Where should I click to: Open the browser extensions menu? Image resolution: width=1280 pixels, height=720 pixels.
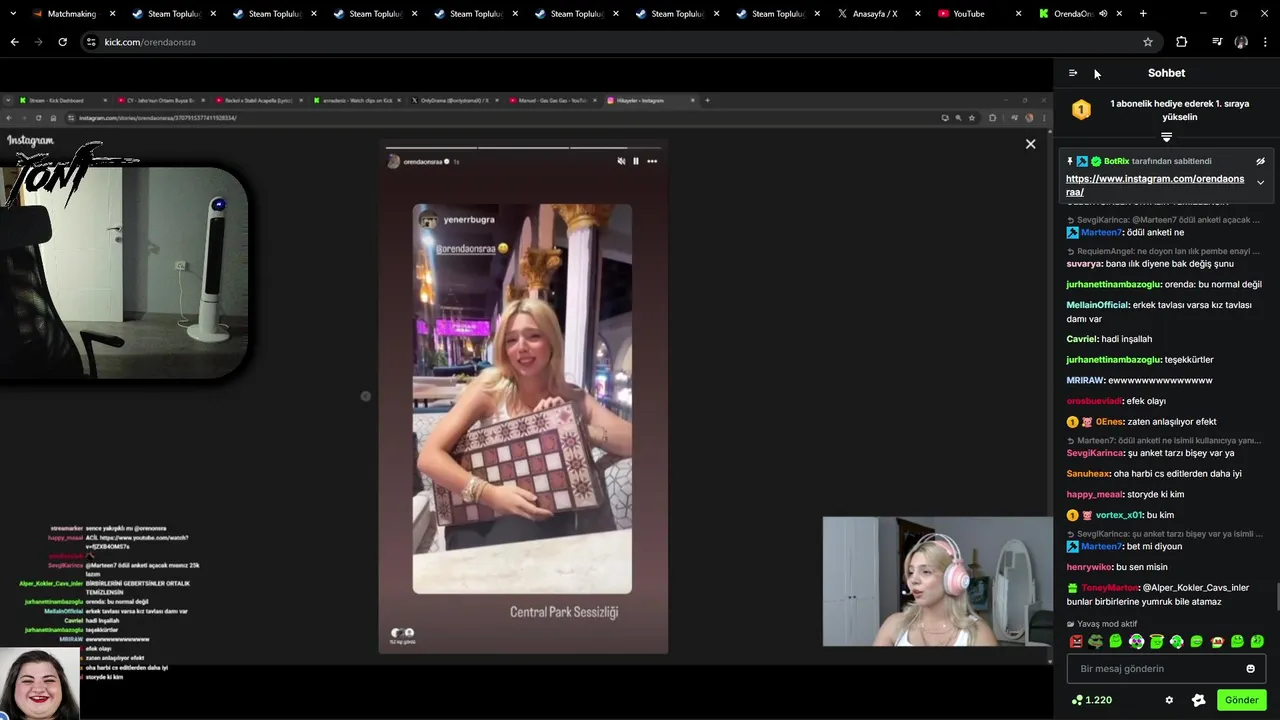coord(1182,42)
